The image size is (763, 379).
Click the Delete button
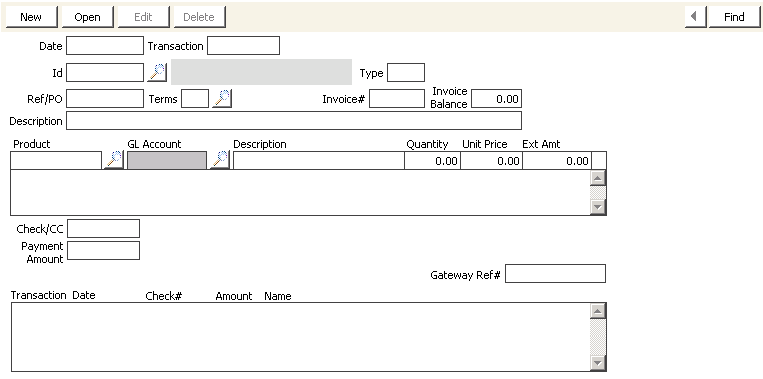tap(200, 17)
